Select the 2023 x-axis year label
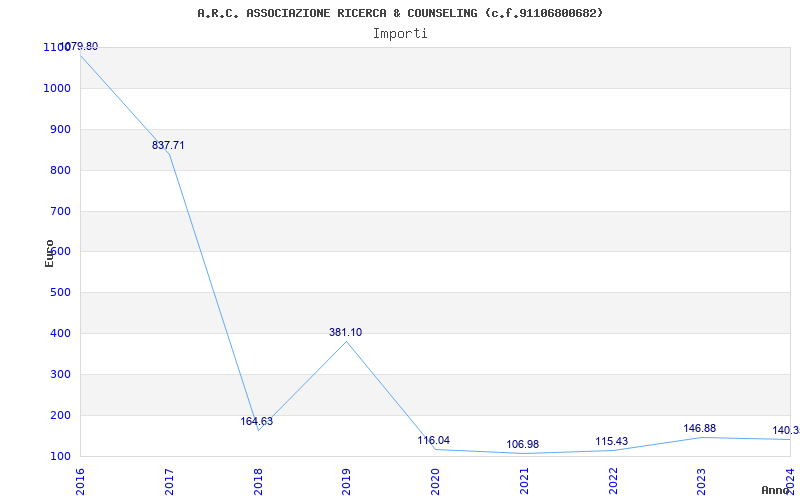This screenshot has height=500, width=800. coord(701,482)
